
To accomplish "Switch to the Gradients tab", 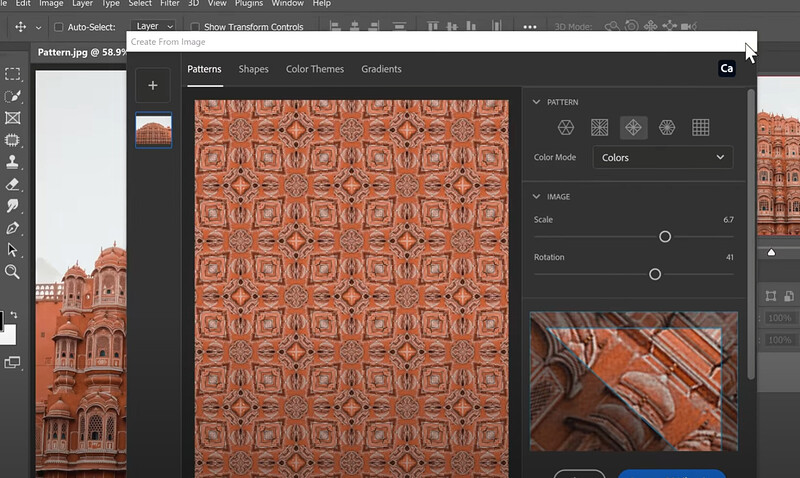I will pyautogui.click(x=381, y=69).
